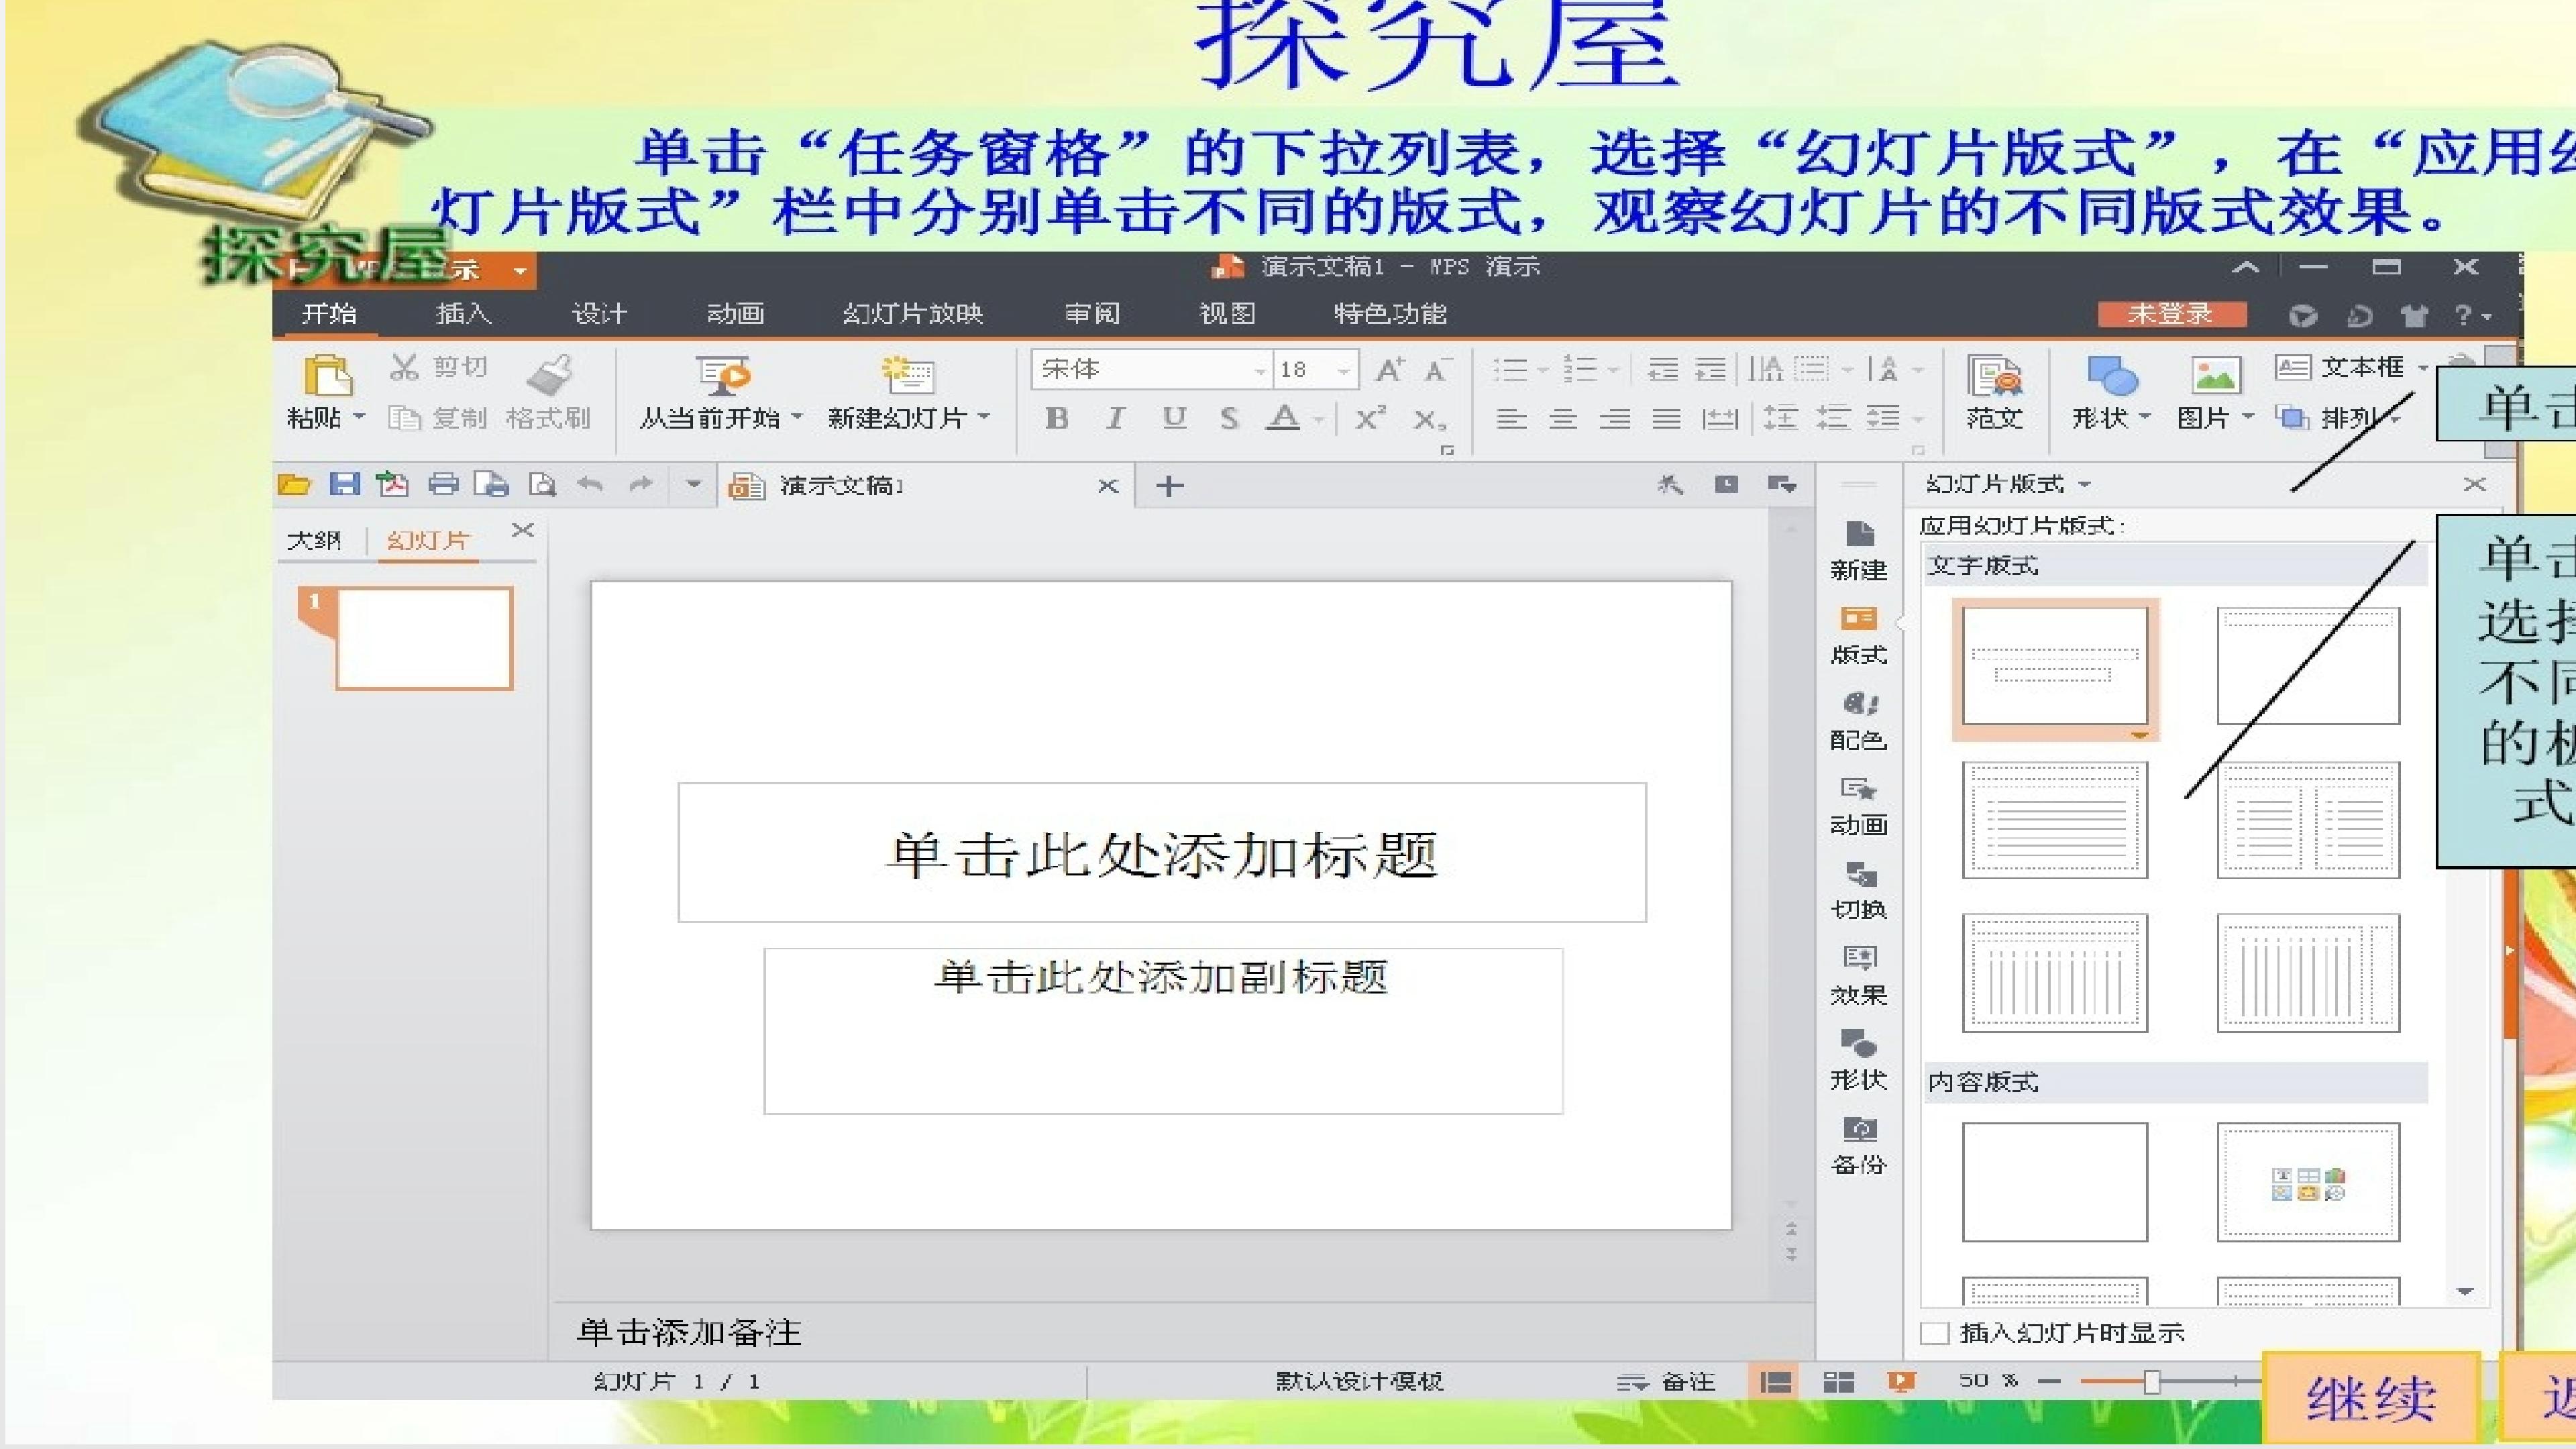The image size is (2576, 1449).
Task: Expand the 幻灯片版式 task pane dropdown
Action: tap(2084, 485)
